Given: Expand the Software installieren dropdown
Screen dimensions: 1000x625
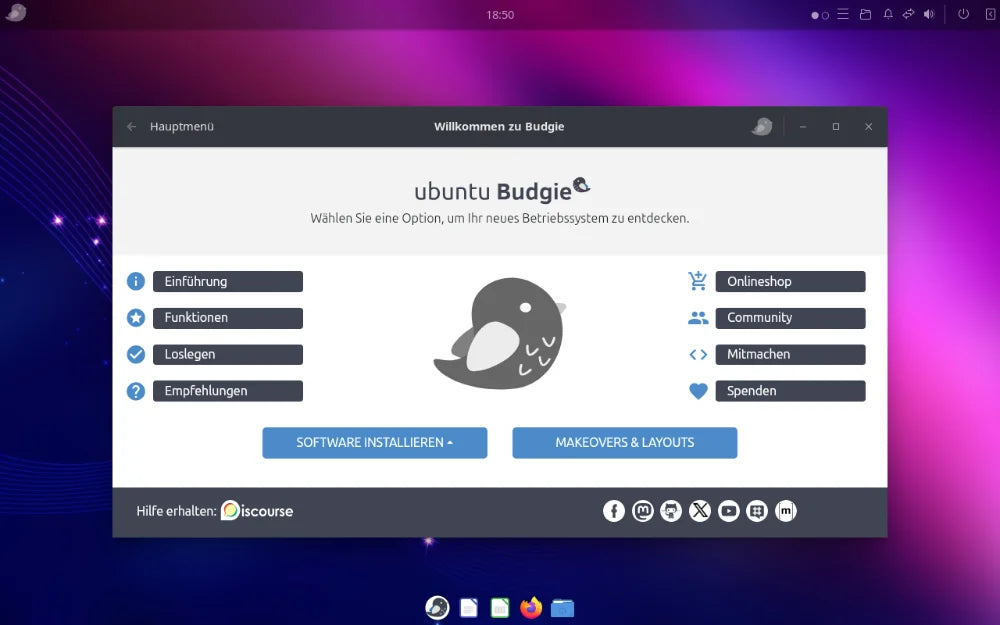Looking at the screenshot, I should tap(375, 443).
